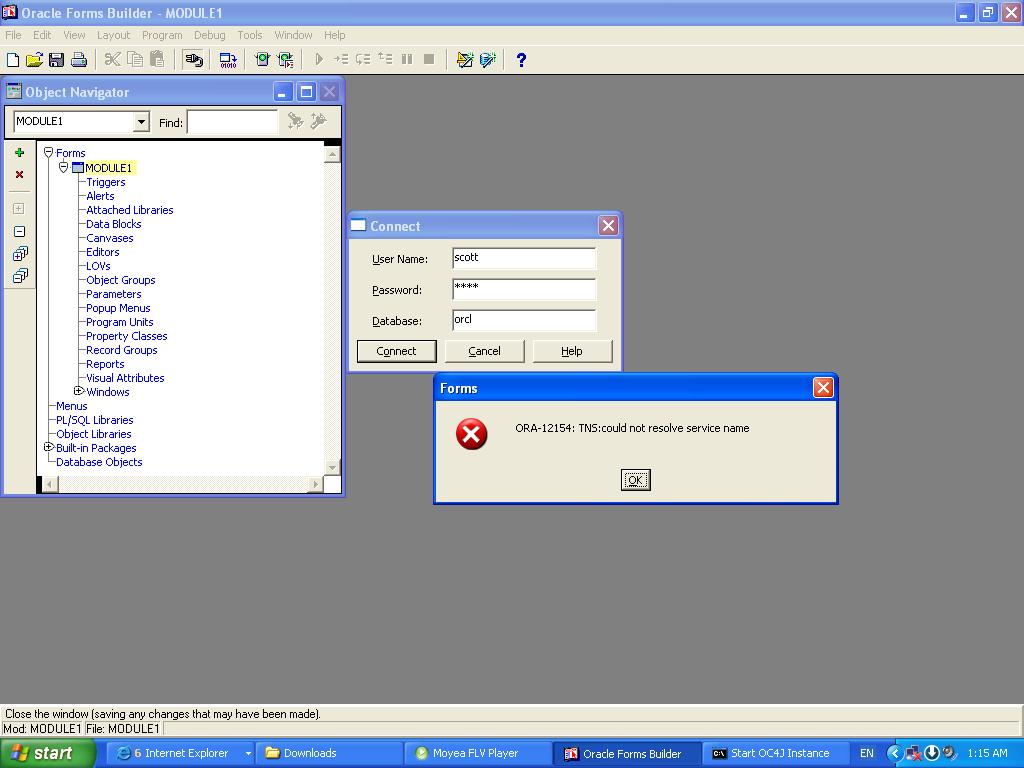Click the Database field
The width and height of the screenshot is (1024, 768).
tap(524, 320)
